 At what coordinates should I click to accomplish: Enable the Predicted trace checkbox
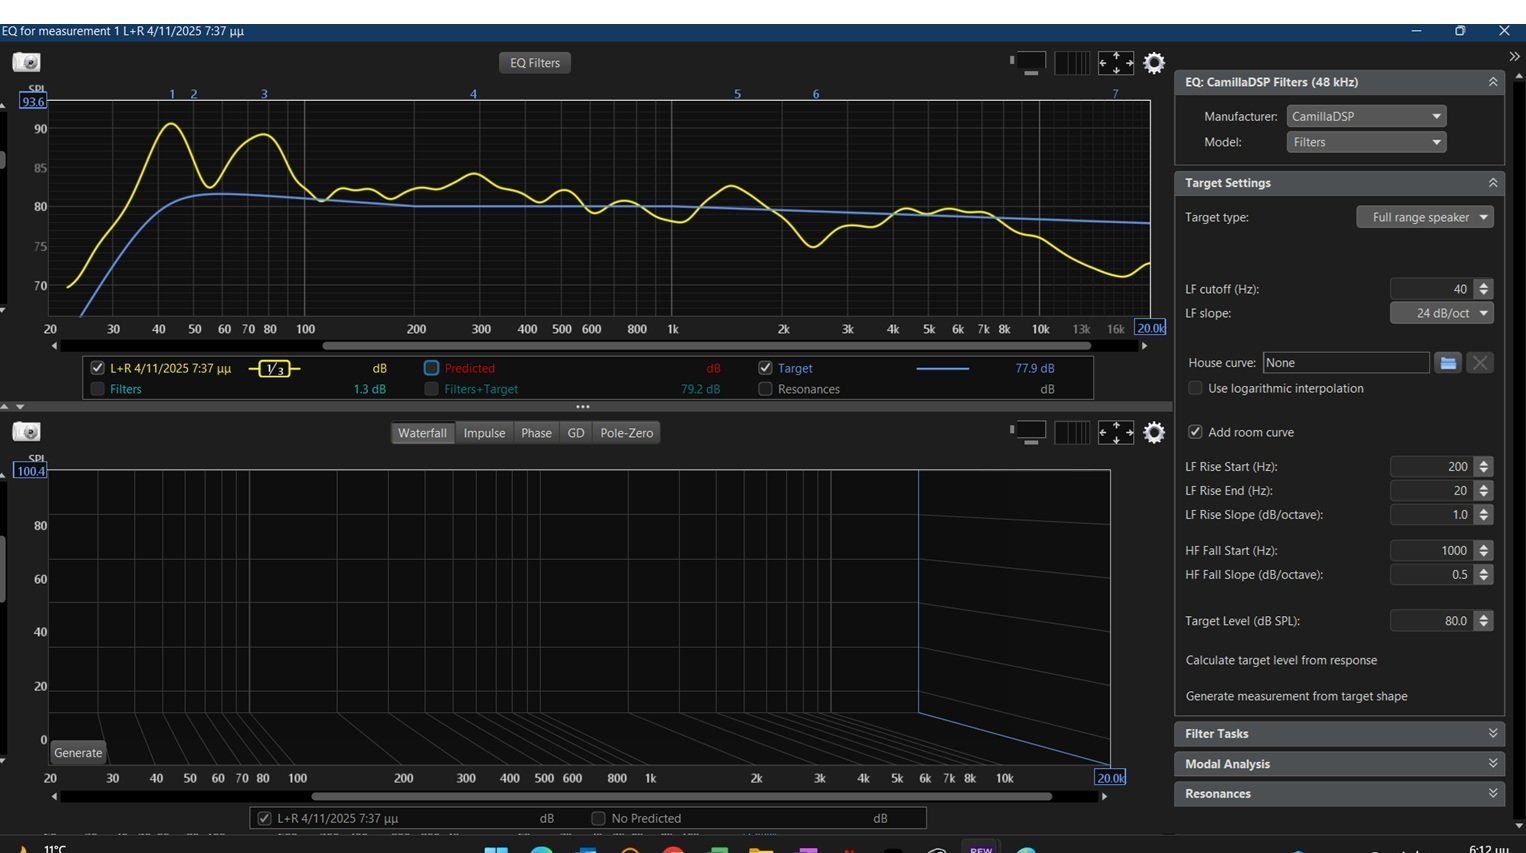431,368
